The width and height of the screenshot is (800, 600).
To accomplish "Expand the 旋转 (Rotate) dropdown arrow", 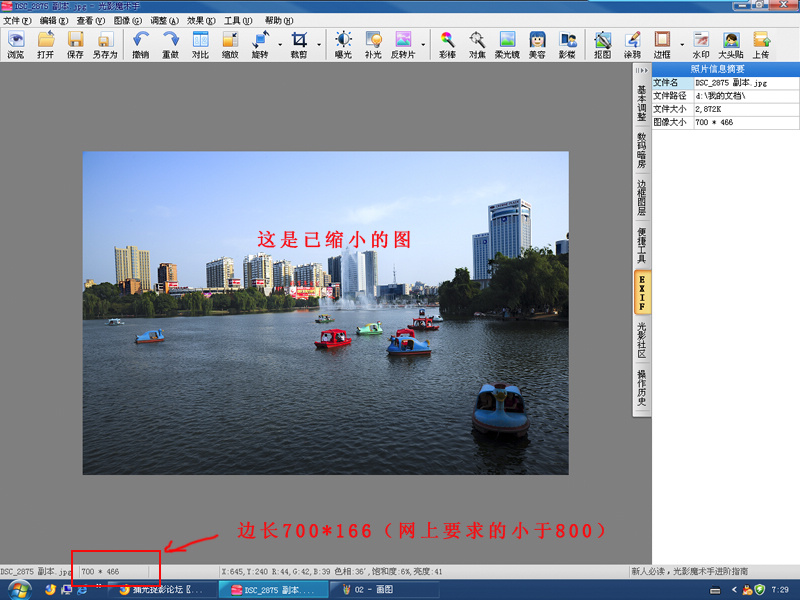I will coord(279,44).
